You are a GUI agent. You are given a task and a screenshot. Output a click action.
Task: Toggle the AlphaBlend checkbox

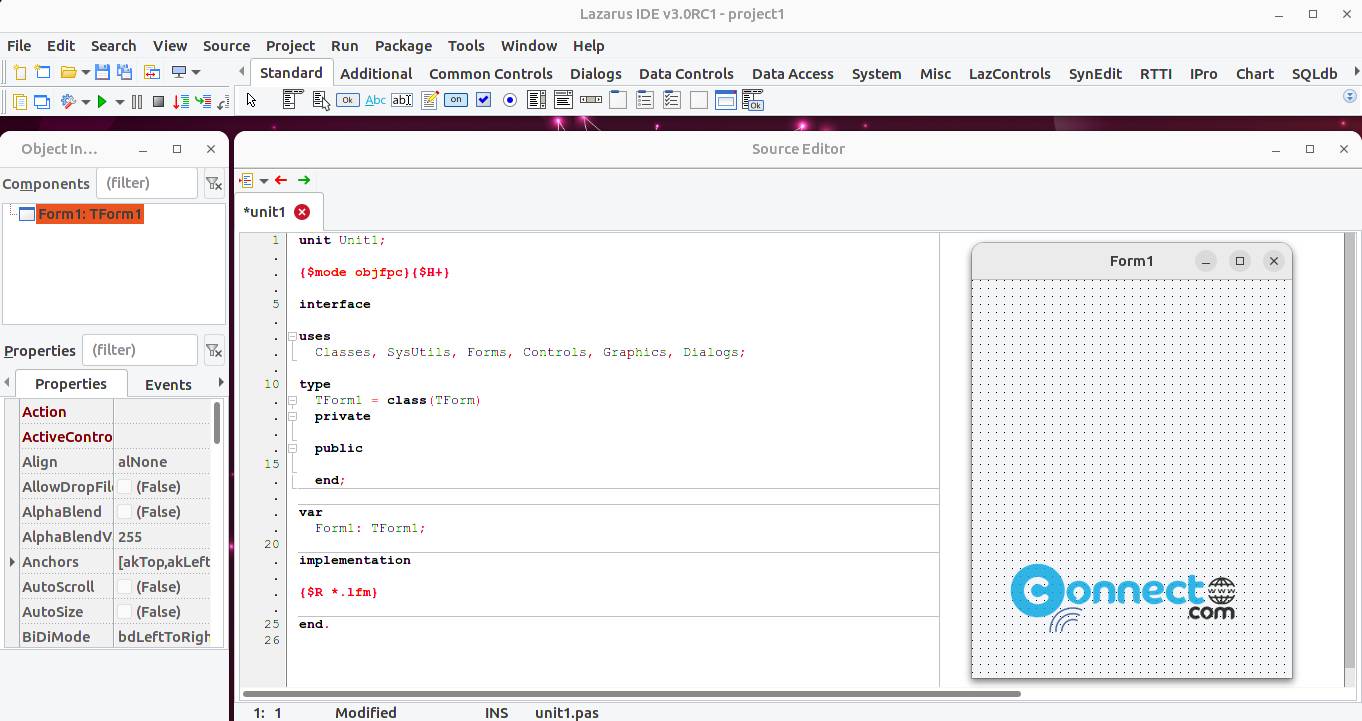125,512
